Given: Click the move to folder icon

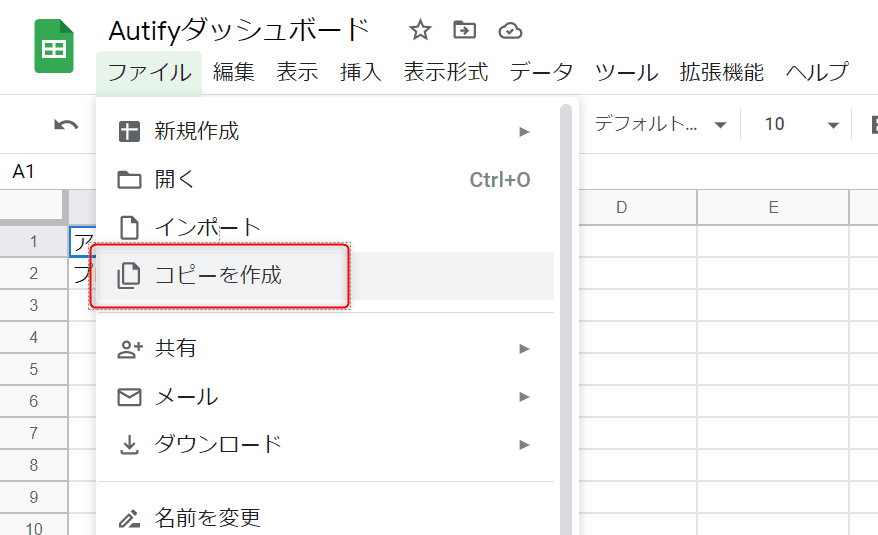Looking at the screenshot, I should 465,31.
